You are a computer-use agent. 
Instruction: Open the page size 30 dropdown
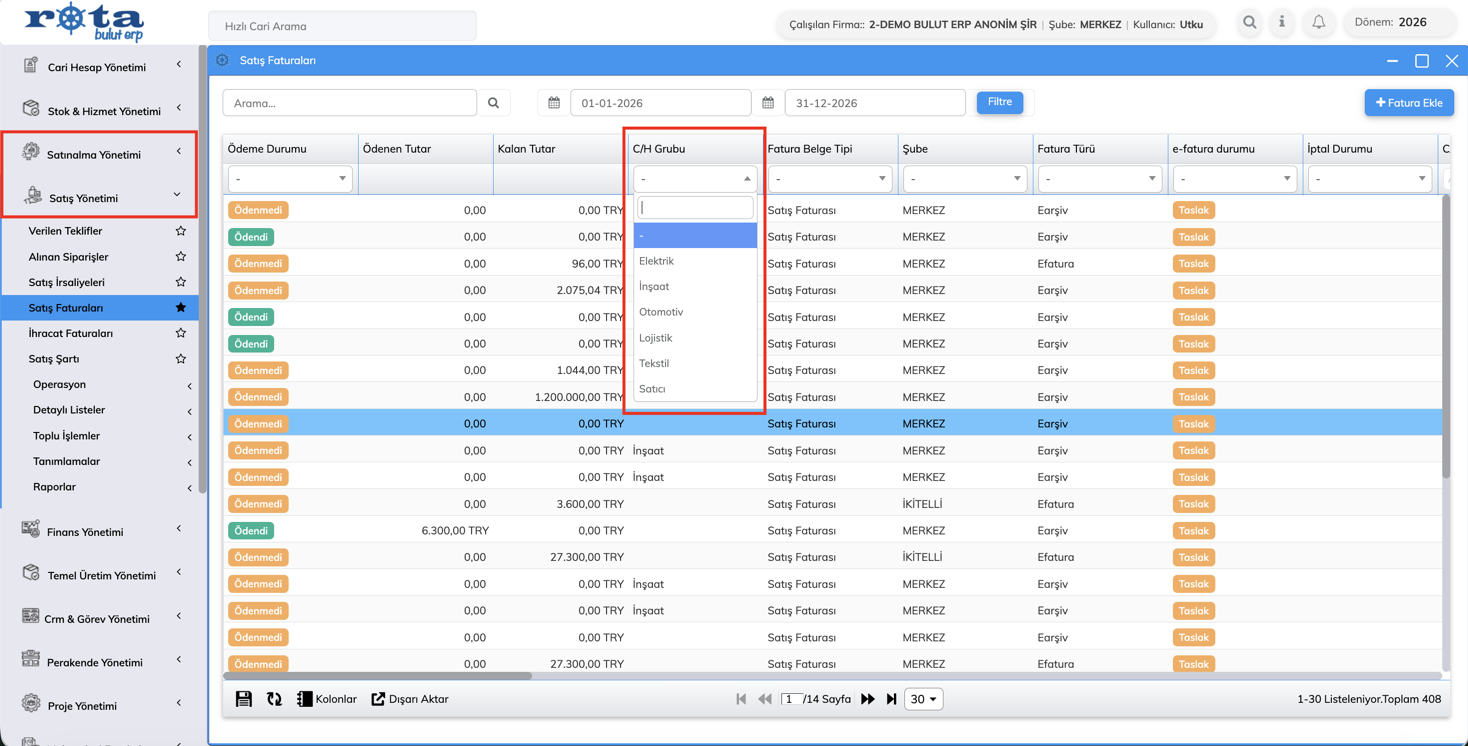[923, 699]
